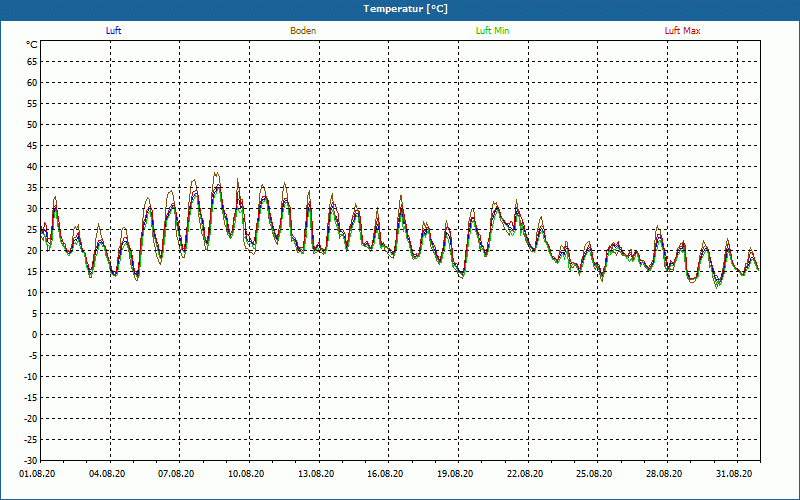Click the 40 value on y-axis
This screenshot has width=800, height=500.
pyautogui.click(x=32, y=167)
